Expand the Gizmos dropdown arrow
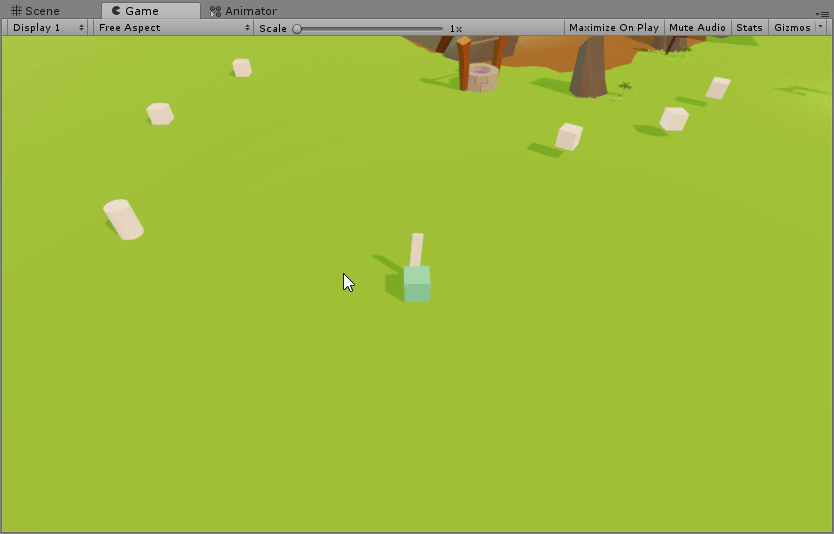834x534 pixels. pyautogui.click(x=820, y=27)
